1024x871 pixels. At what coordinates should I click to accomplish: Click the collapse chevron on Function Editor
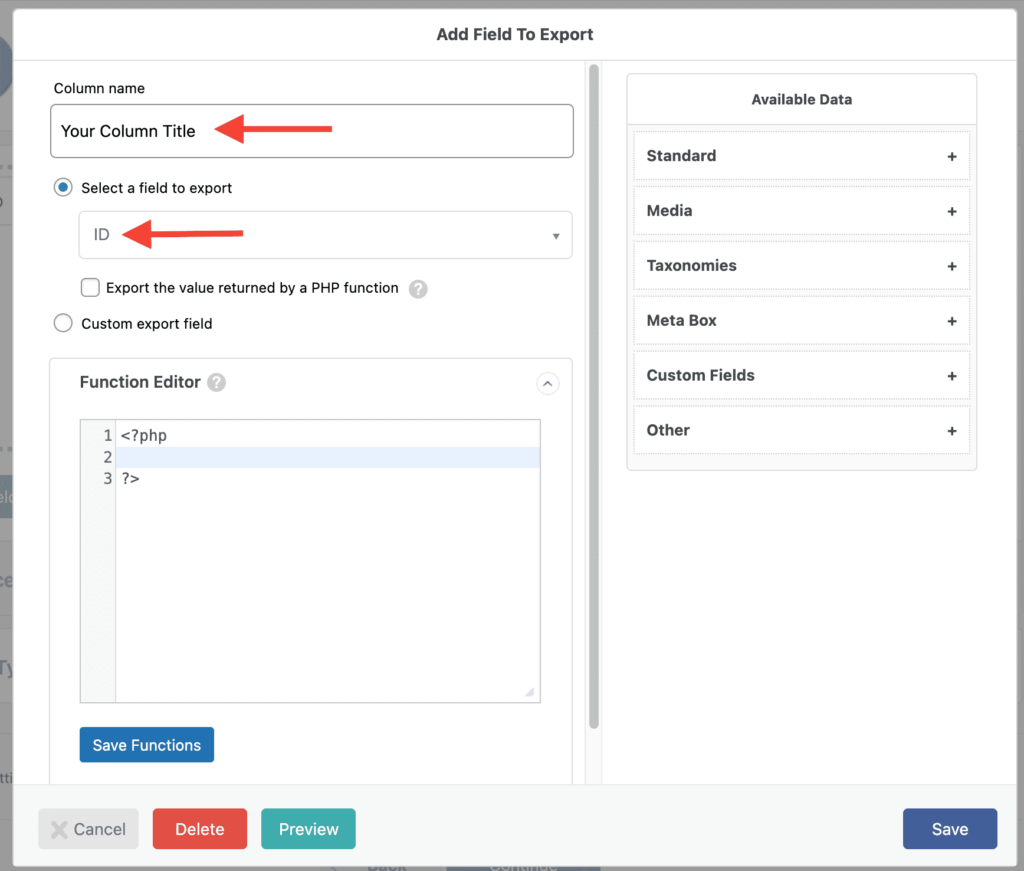[x=547, y=383]
